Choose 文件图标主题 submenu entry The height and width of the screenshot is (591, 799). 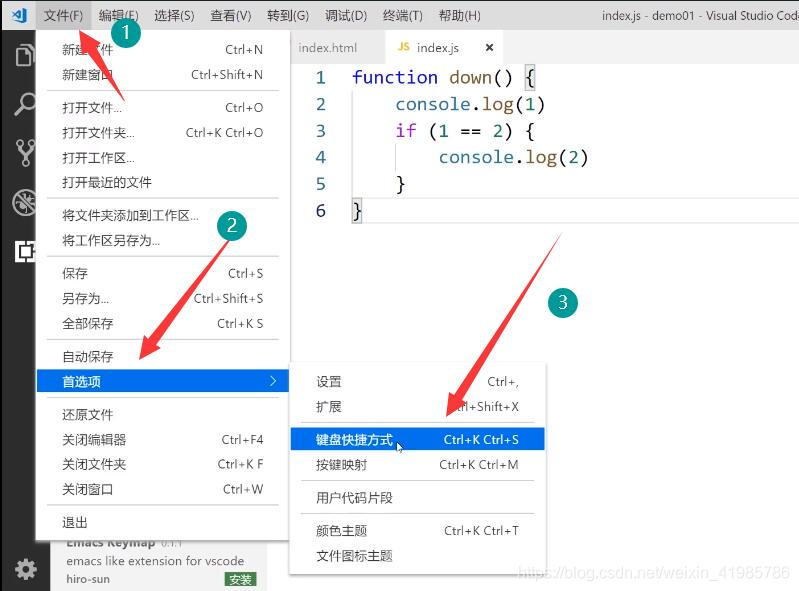click(x=417, y=556)
